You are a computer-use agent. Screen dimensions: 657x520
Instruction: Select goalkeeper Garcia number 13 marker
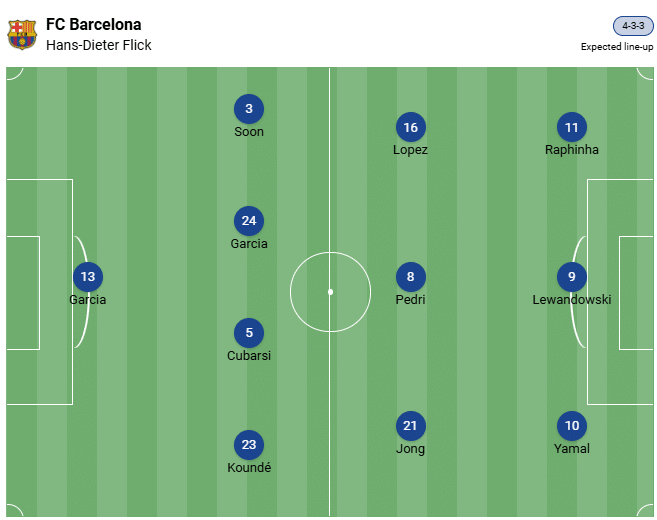click(x=88, y=277)
